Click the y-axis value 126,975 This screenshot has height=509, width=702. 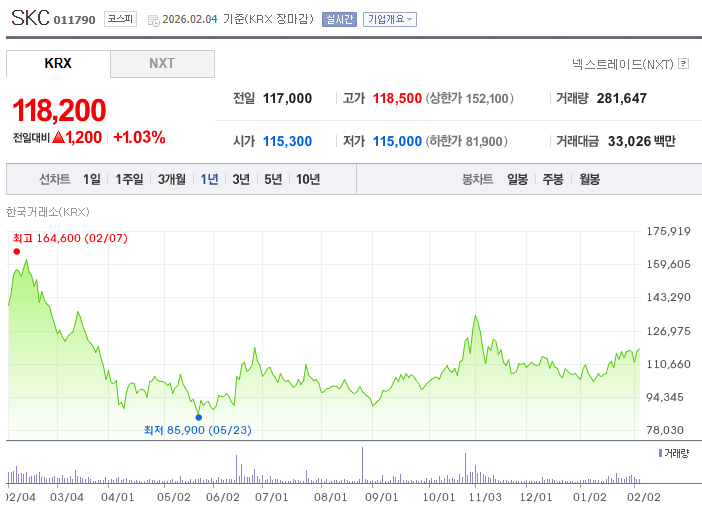coord(668,331)
